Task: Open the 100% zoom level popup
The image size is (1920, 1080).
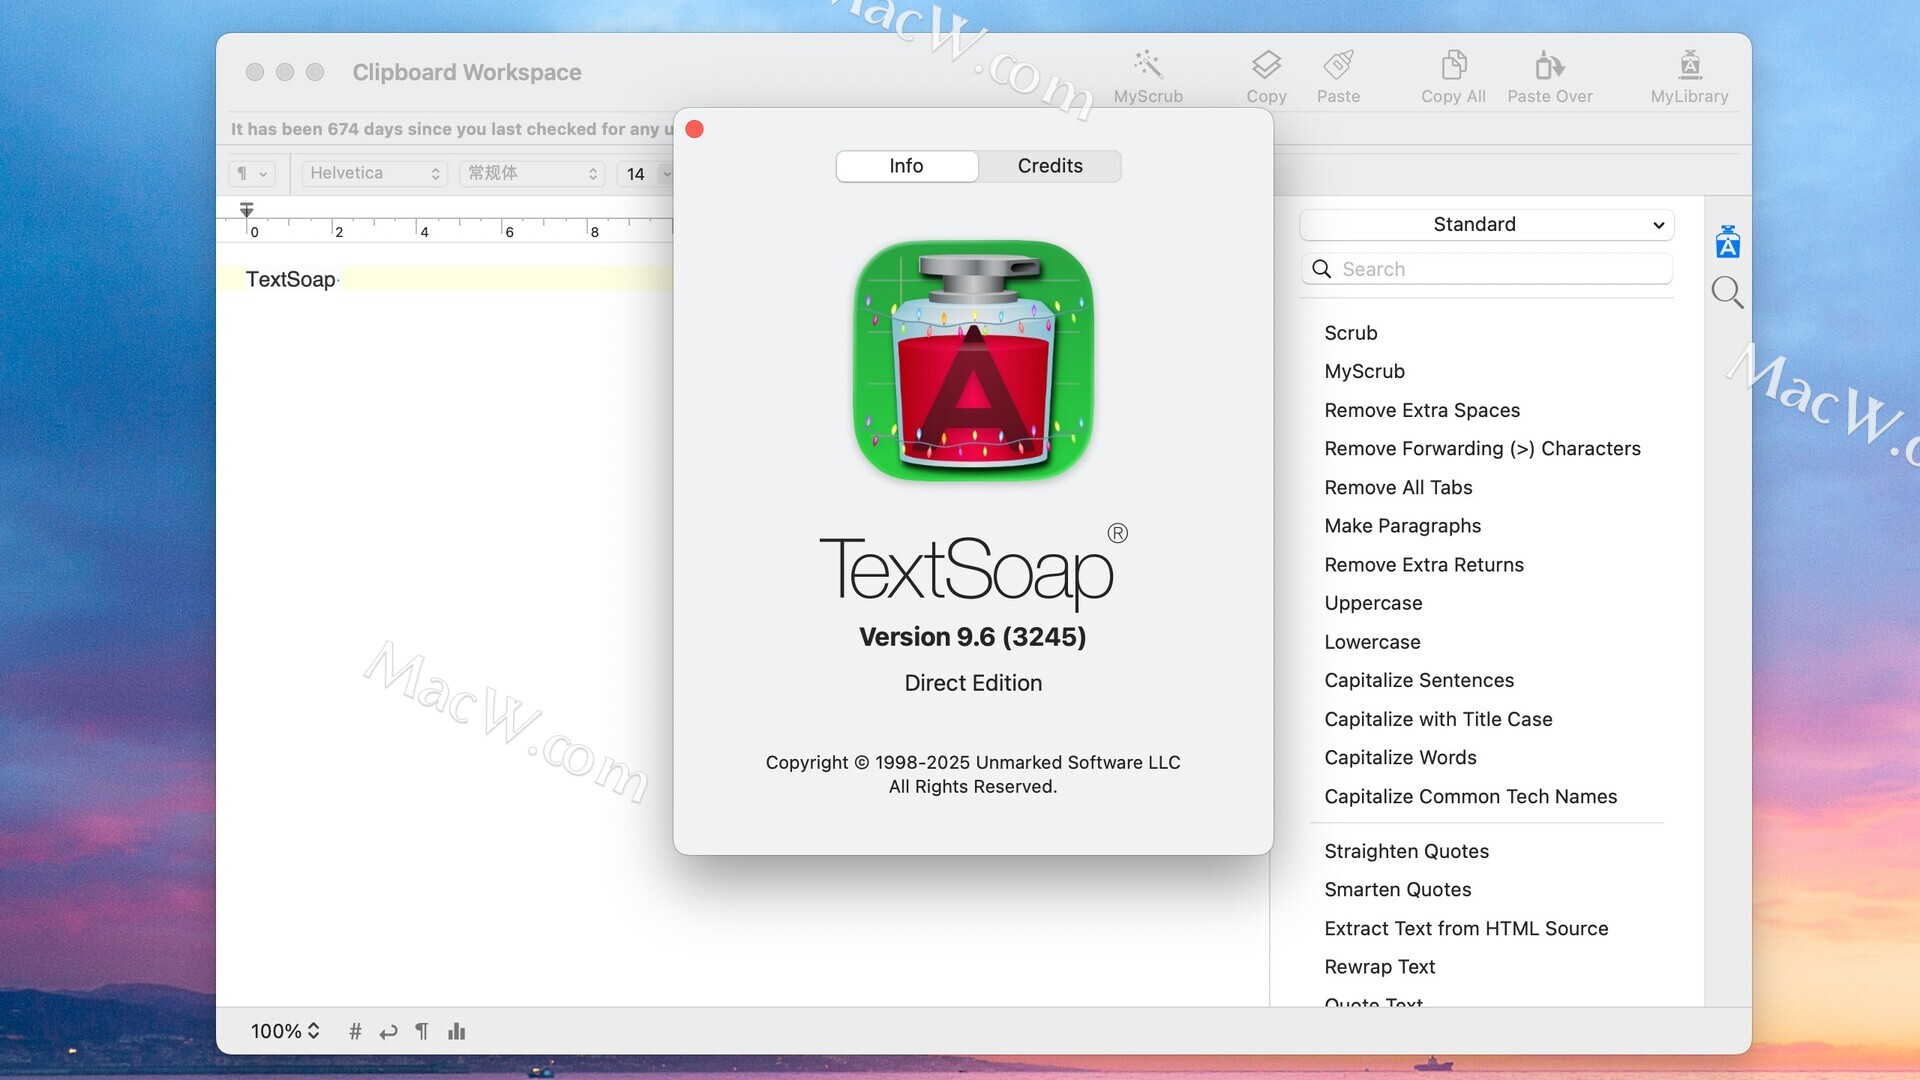Action: (x=285, y=1031)
